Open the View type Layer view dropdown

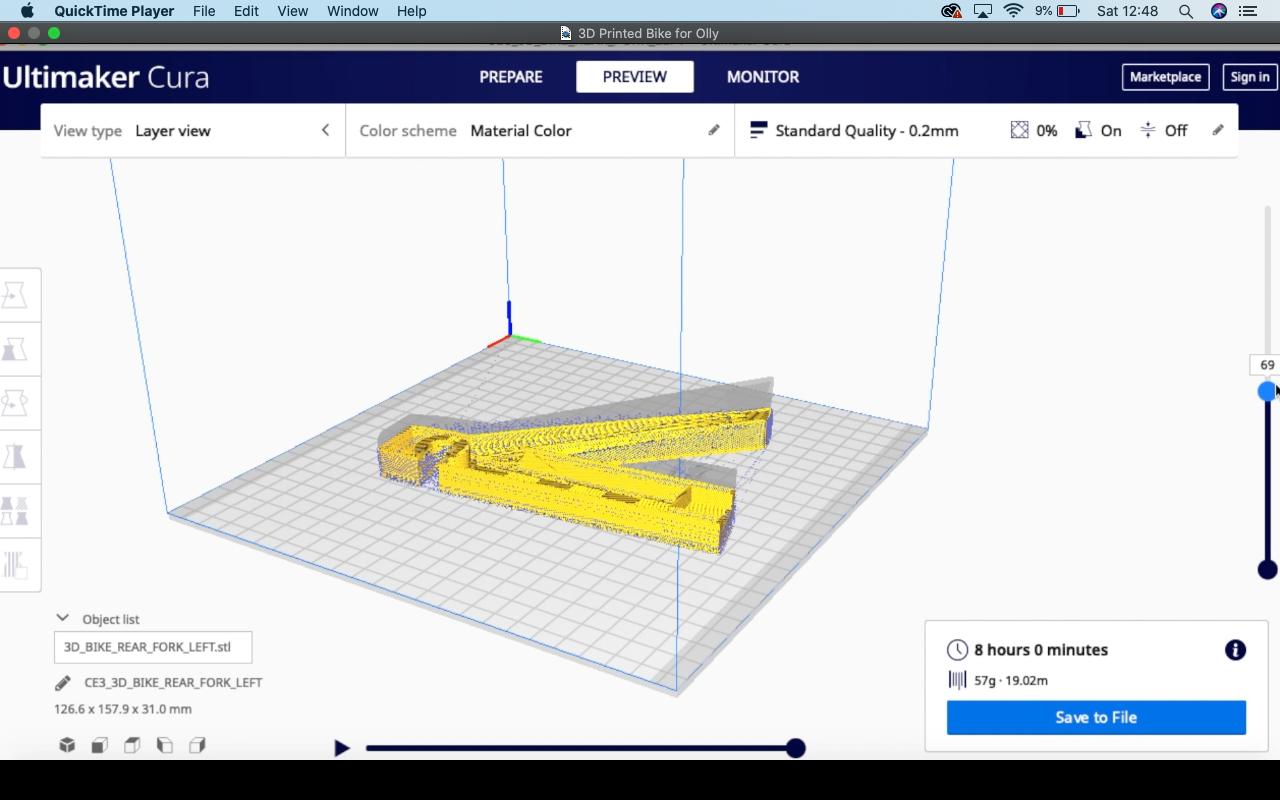193,131
